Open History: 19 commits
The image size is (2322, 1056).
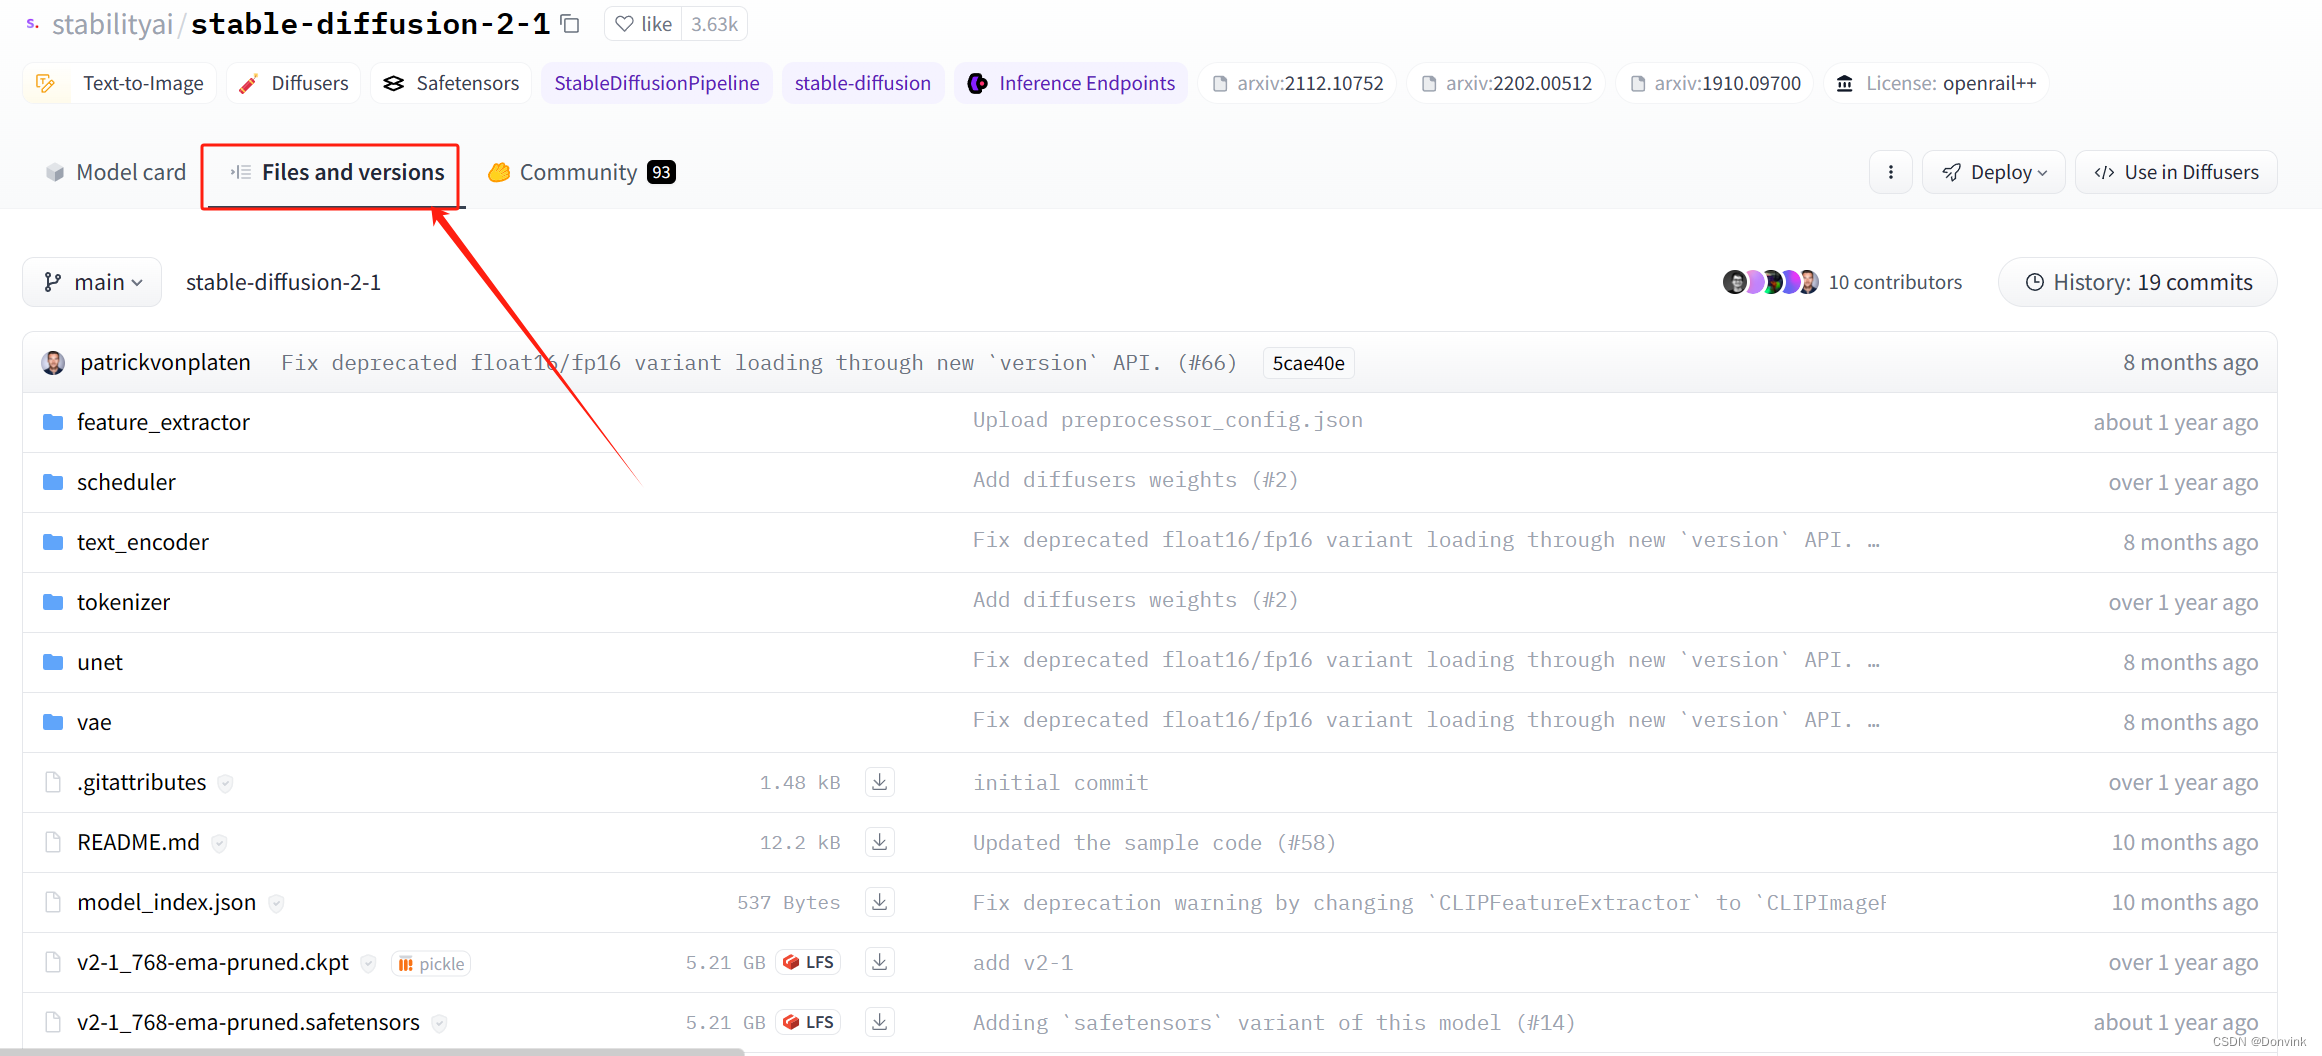click(x=2138, y=283)
